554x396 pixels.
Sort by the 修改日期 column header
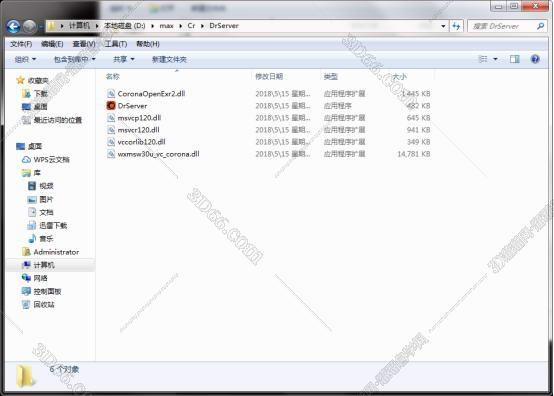pos(269,76)
